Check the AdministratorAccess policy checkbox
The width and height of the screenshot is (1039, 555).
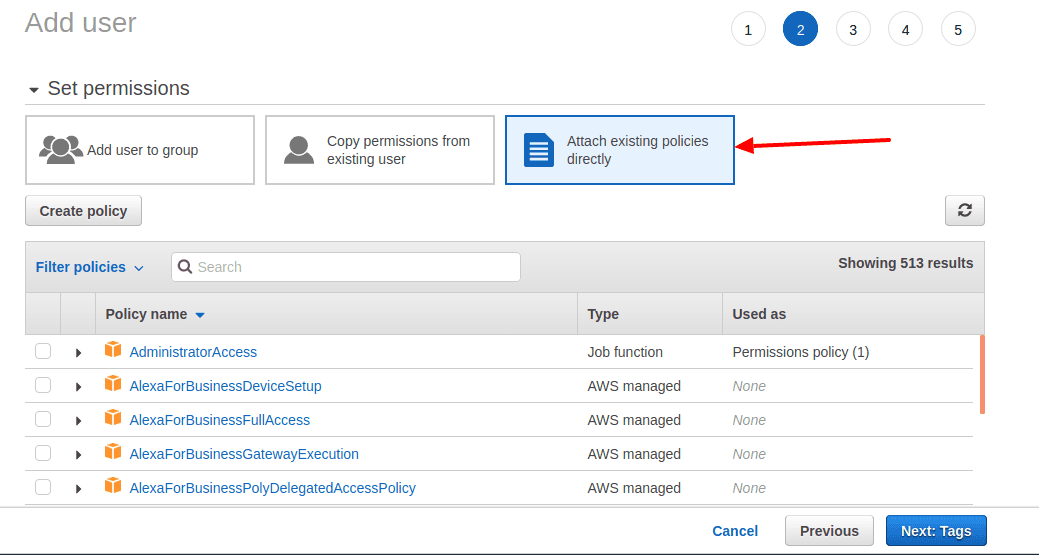(43, 351)
